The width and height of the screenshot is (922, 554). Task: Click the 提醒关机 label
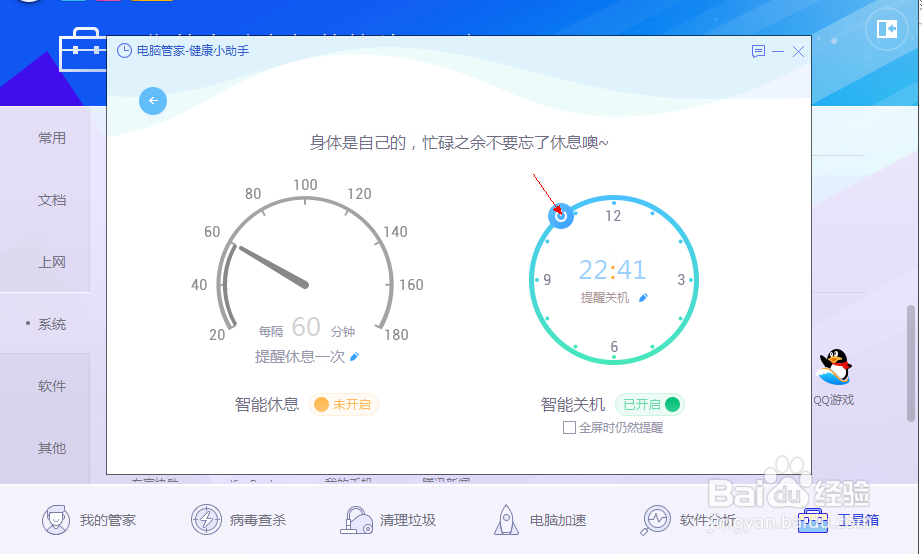(x=605, y=298)
